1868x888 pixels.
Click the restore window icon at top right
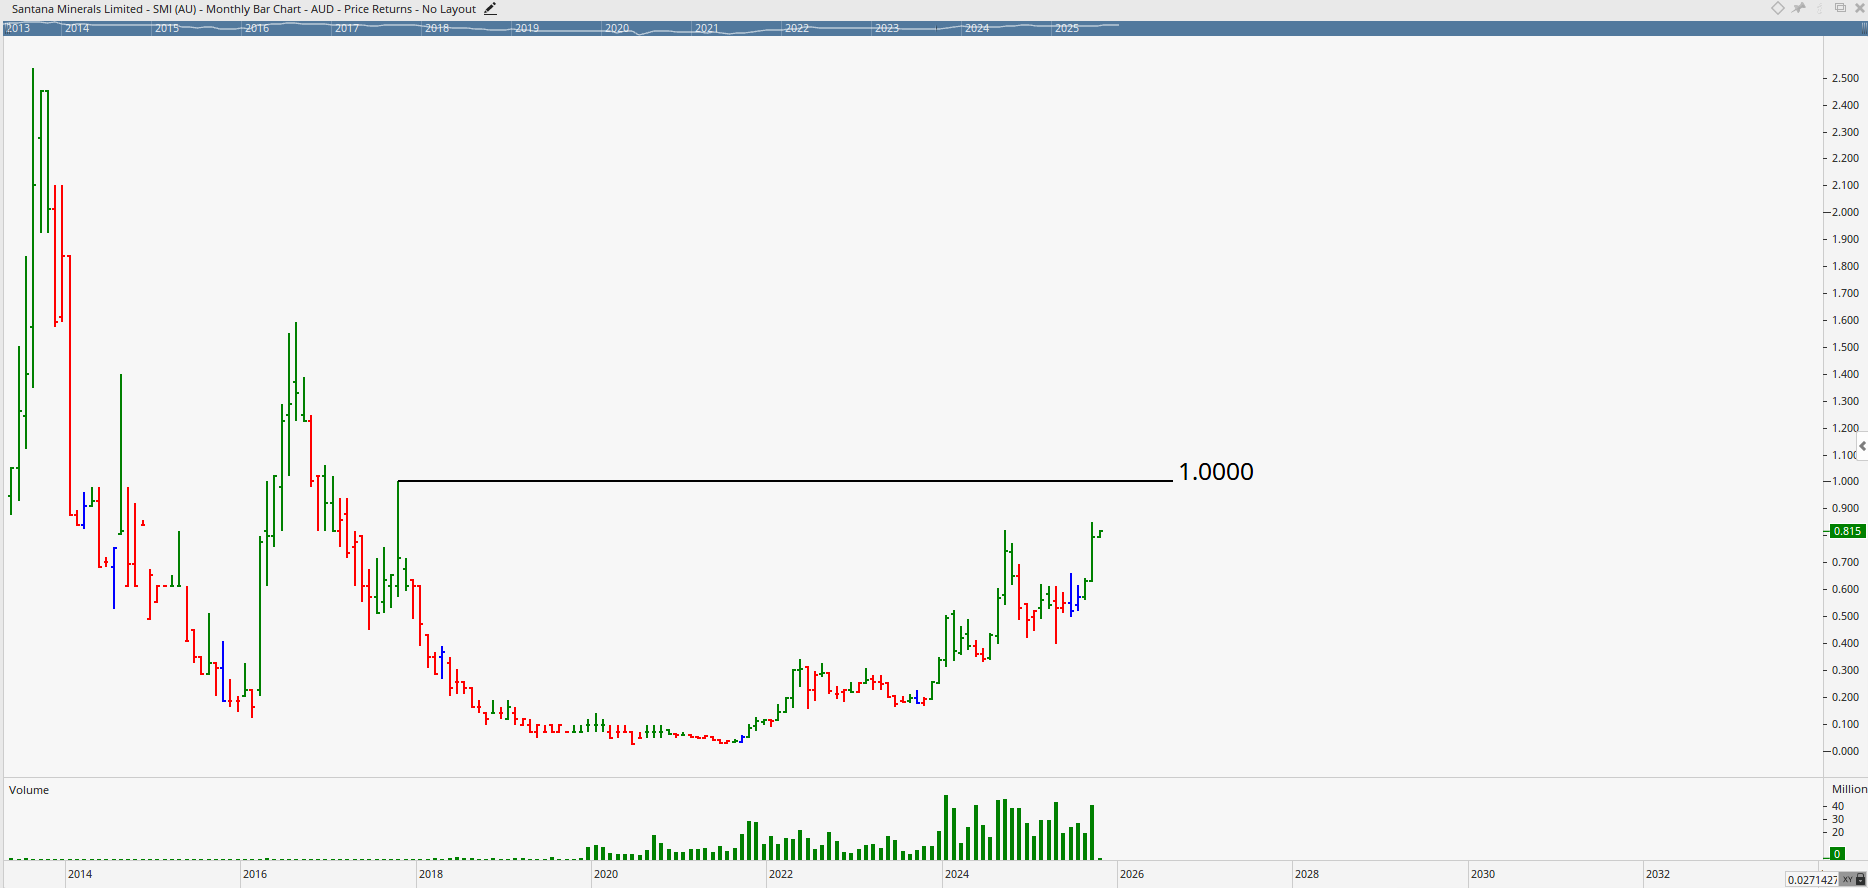[x=1840, y=8]
